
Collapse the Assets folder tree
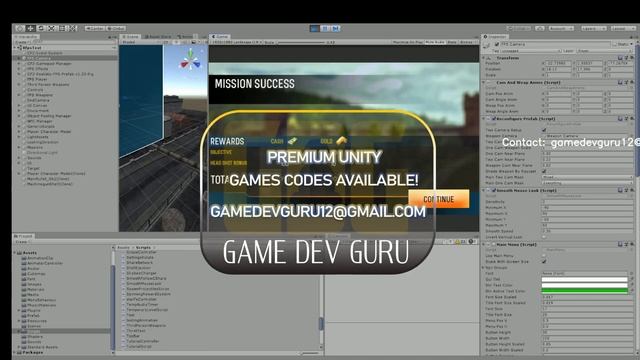pos(15,253)
